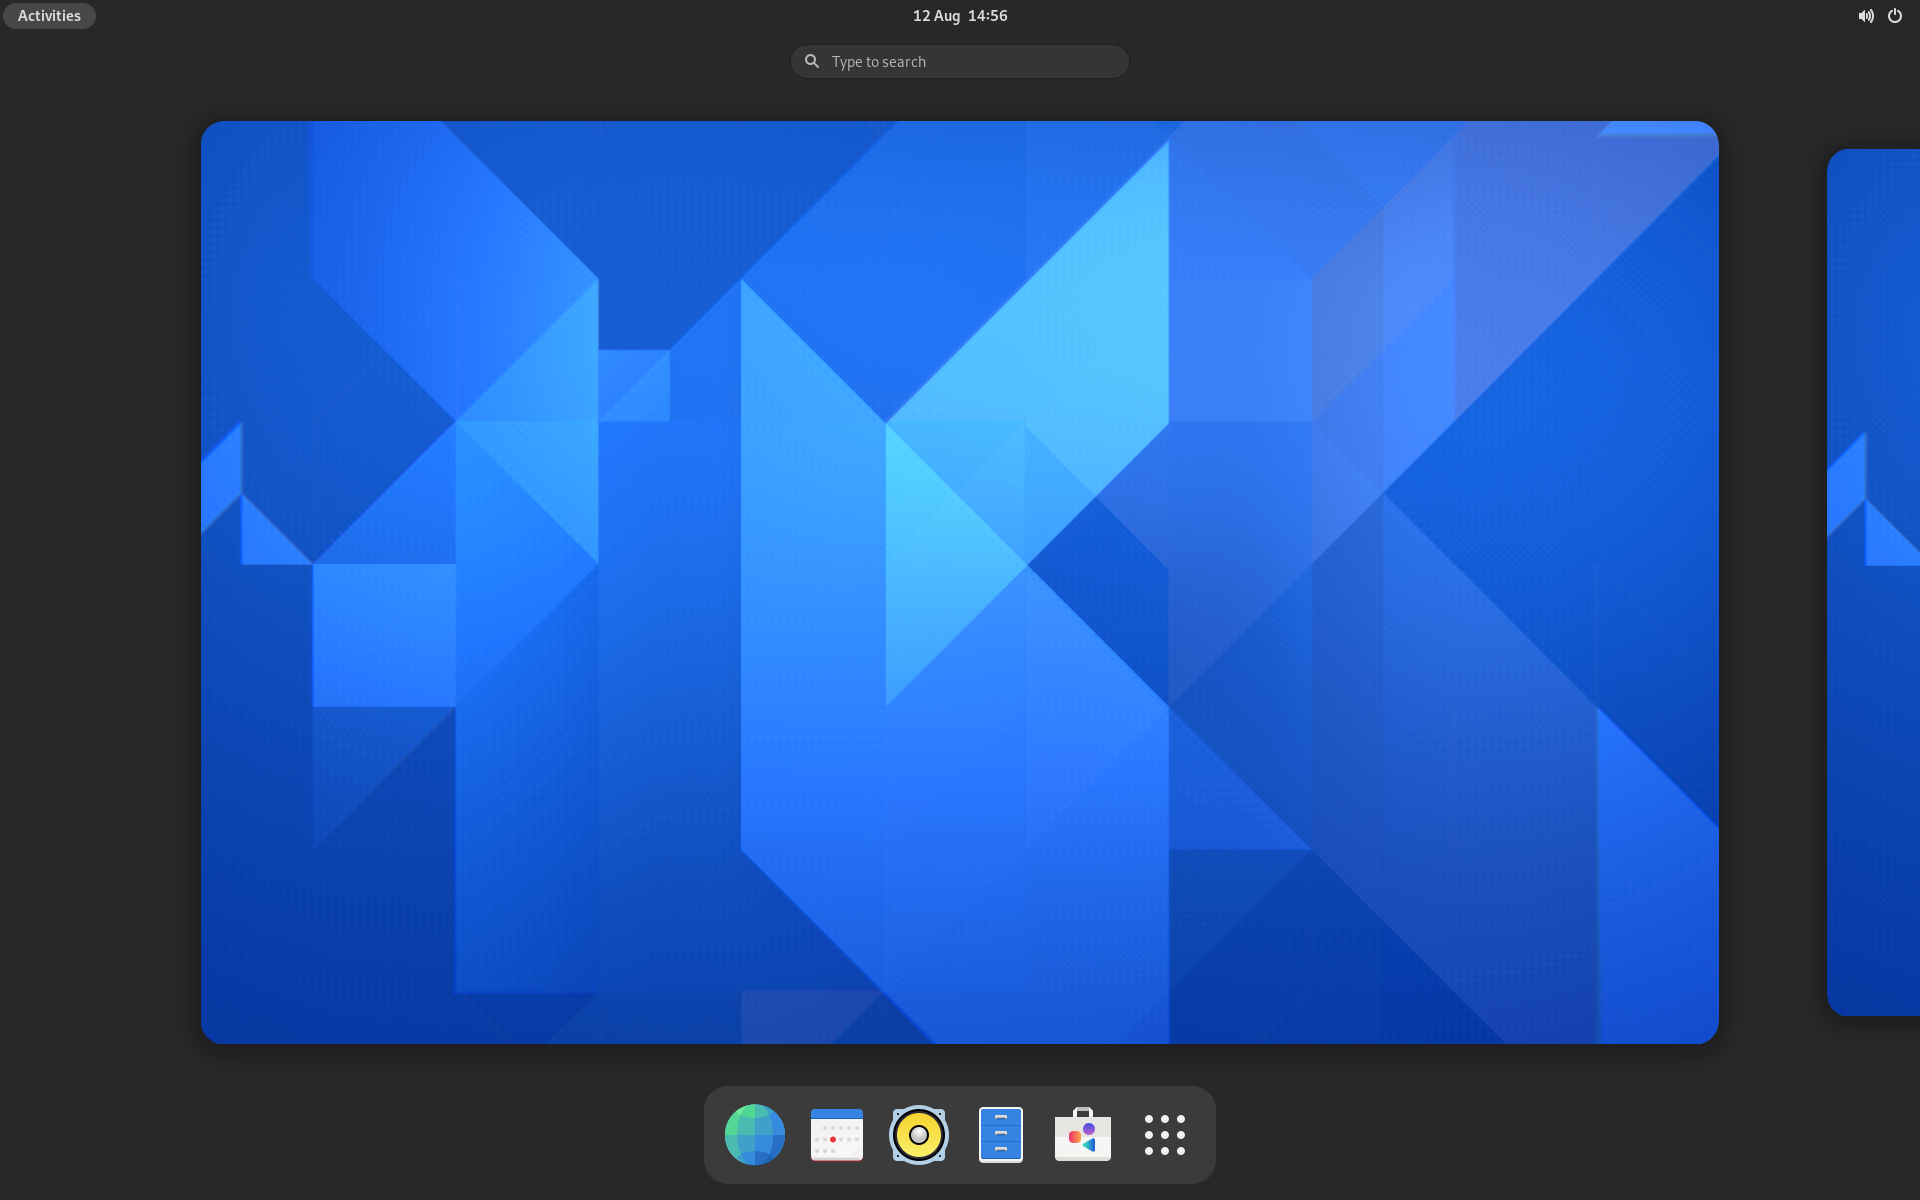The height and width of the screenshot is (1200, 1920).
Task: Launch the Software store dock icon
Action: [1082, 1134]
